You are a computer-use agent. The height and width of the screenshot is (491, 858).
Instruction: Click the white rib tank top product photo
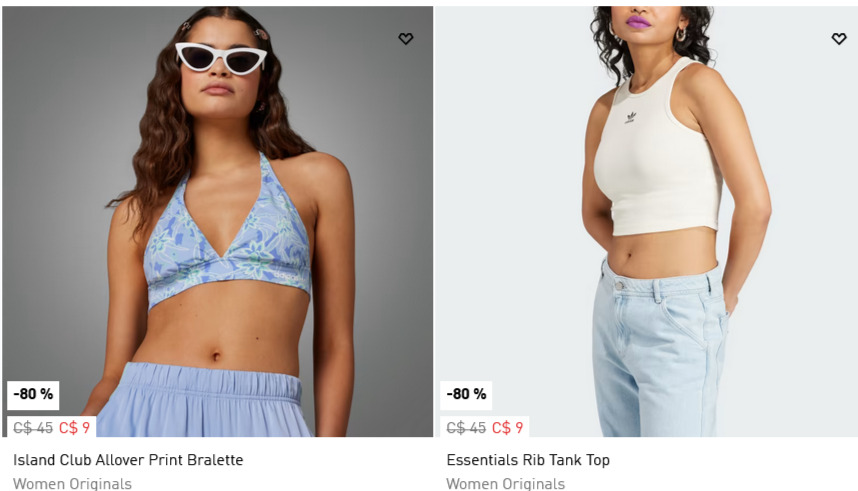click(x=646, y=221)
